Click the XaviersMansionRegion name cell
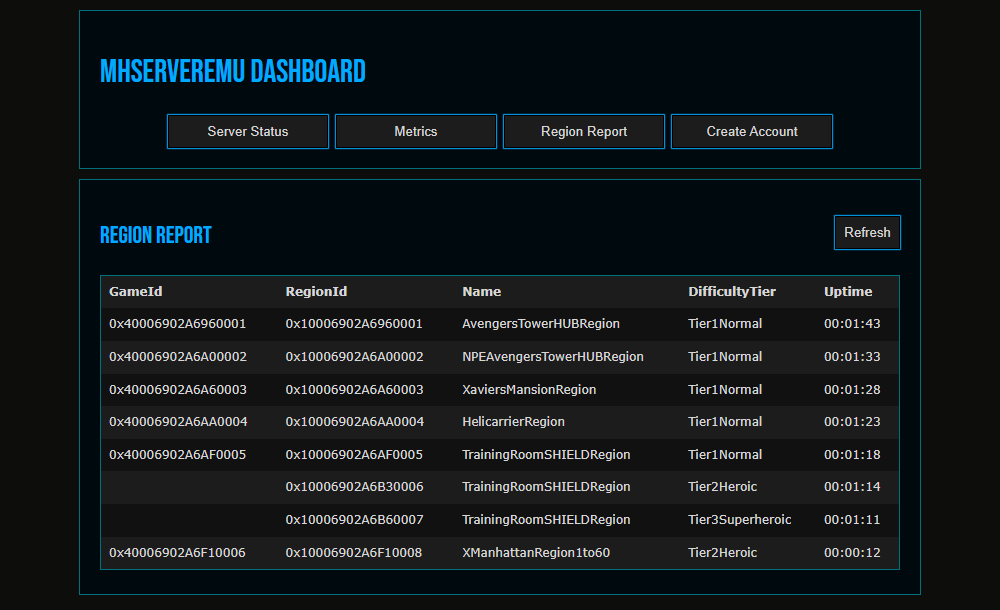Image resolution: width=1000 pixels, height=610 pixels. tap(529, 390)
